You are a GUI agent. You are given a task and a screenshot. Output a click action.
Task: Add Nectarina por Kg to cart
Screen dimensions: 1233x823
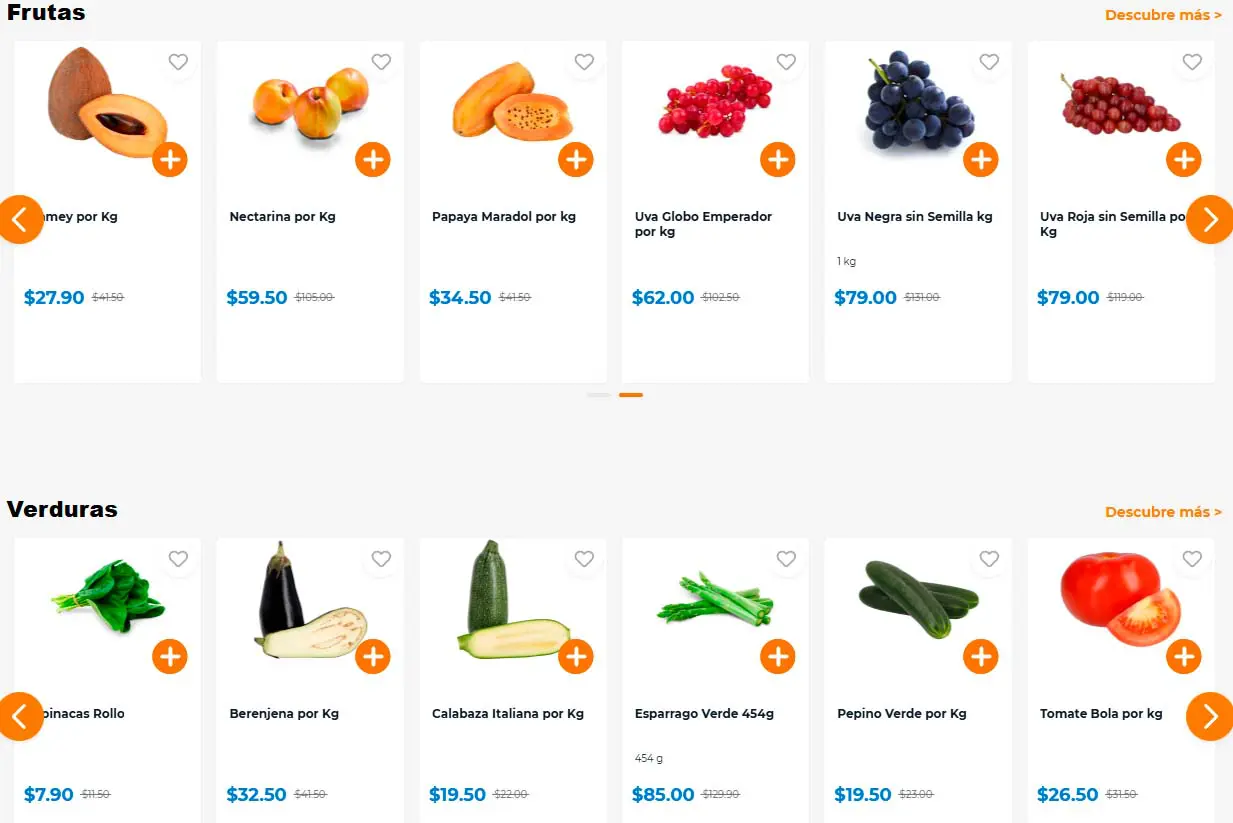(x=373, y=159)
